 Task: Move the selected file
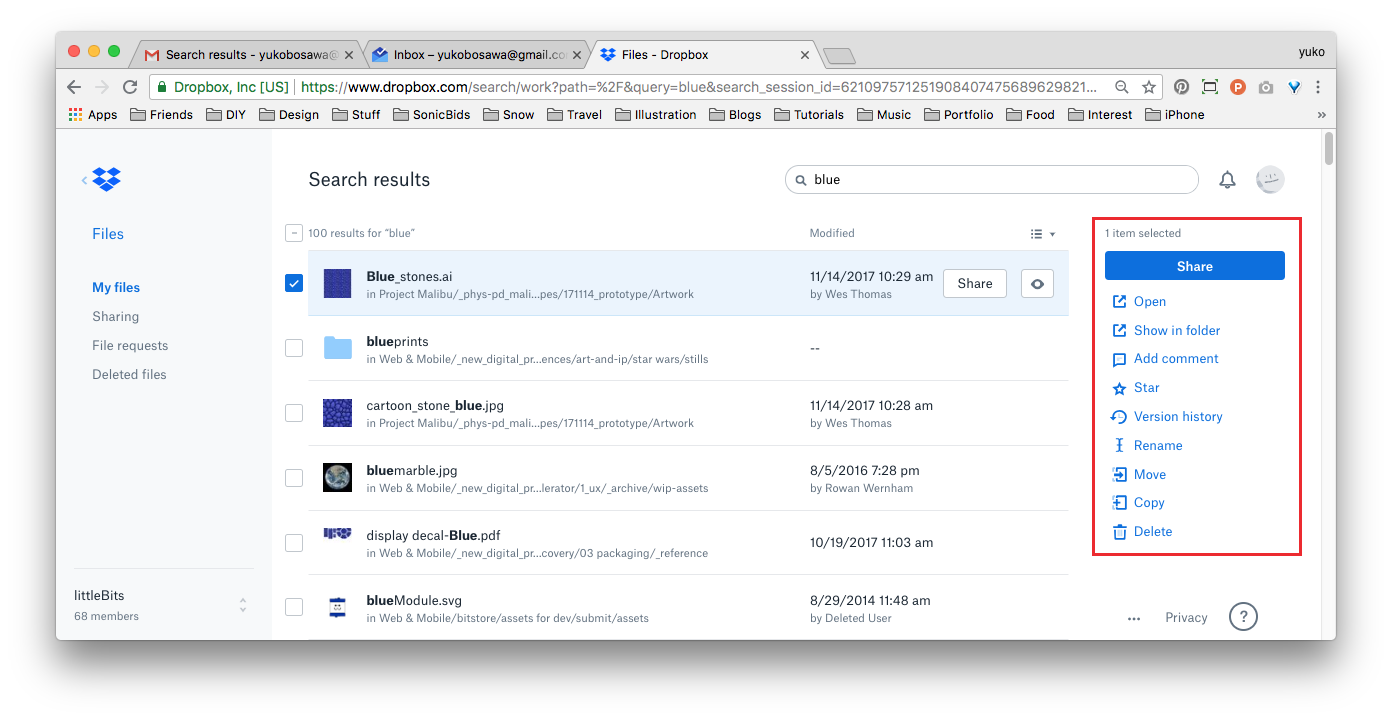pos(1148,473)
